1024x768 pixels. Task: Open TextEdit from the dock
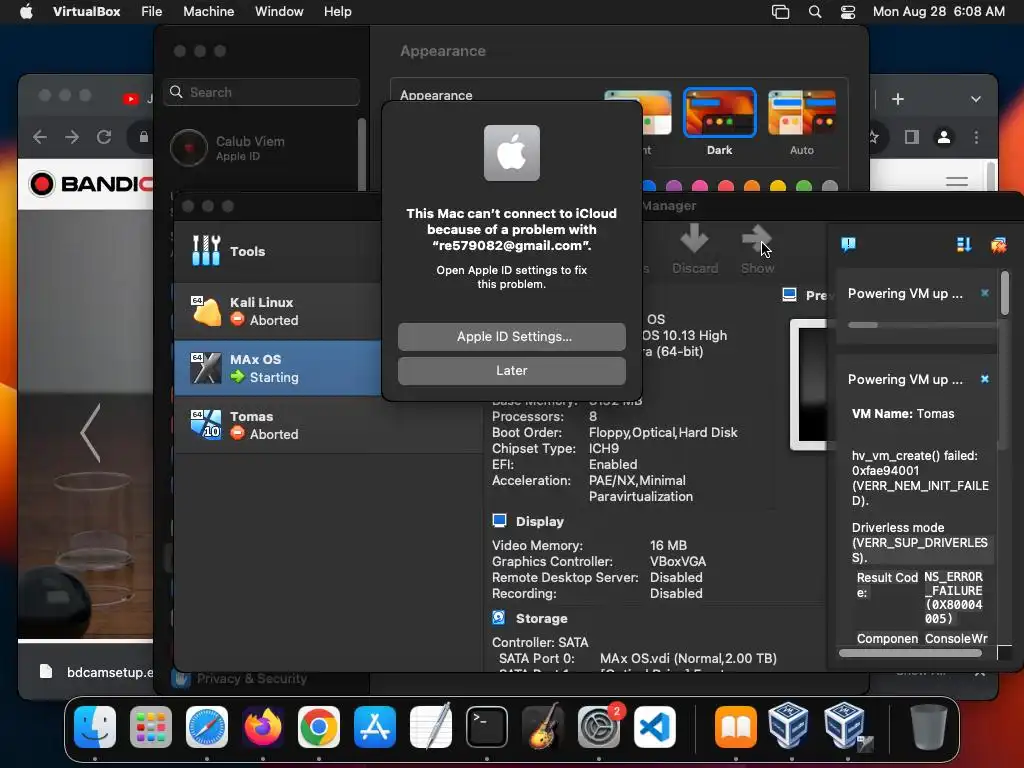[431, 727]
